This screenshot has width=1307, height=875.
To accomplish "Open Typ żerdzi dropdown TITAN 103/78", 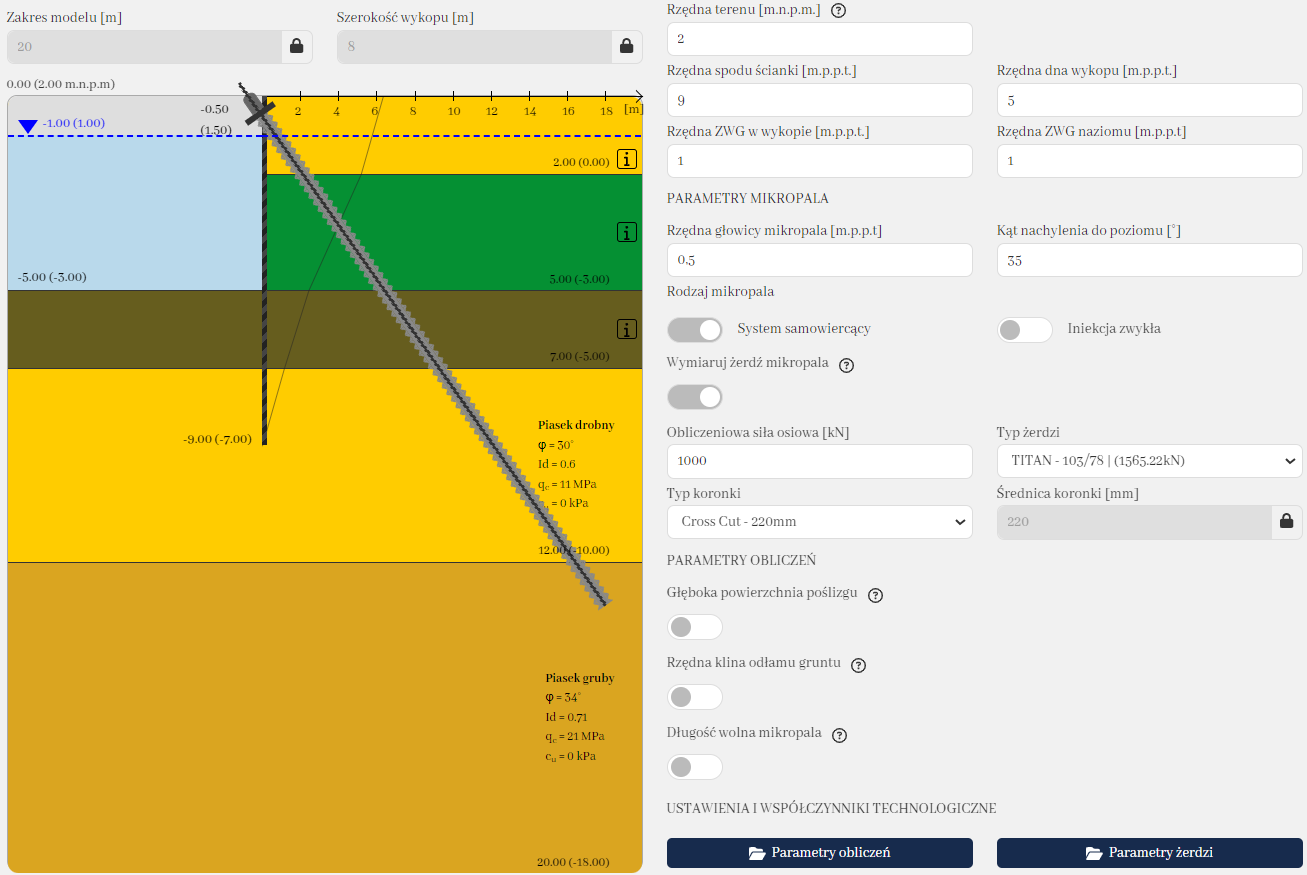I will coord(1149,461).
